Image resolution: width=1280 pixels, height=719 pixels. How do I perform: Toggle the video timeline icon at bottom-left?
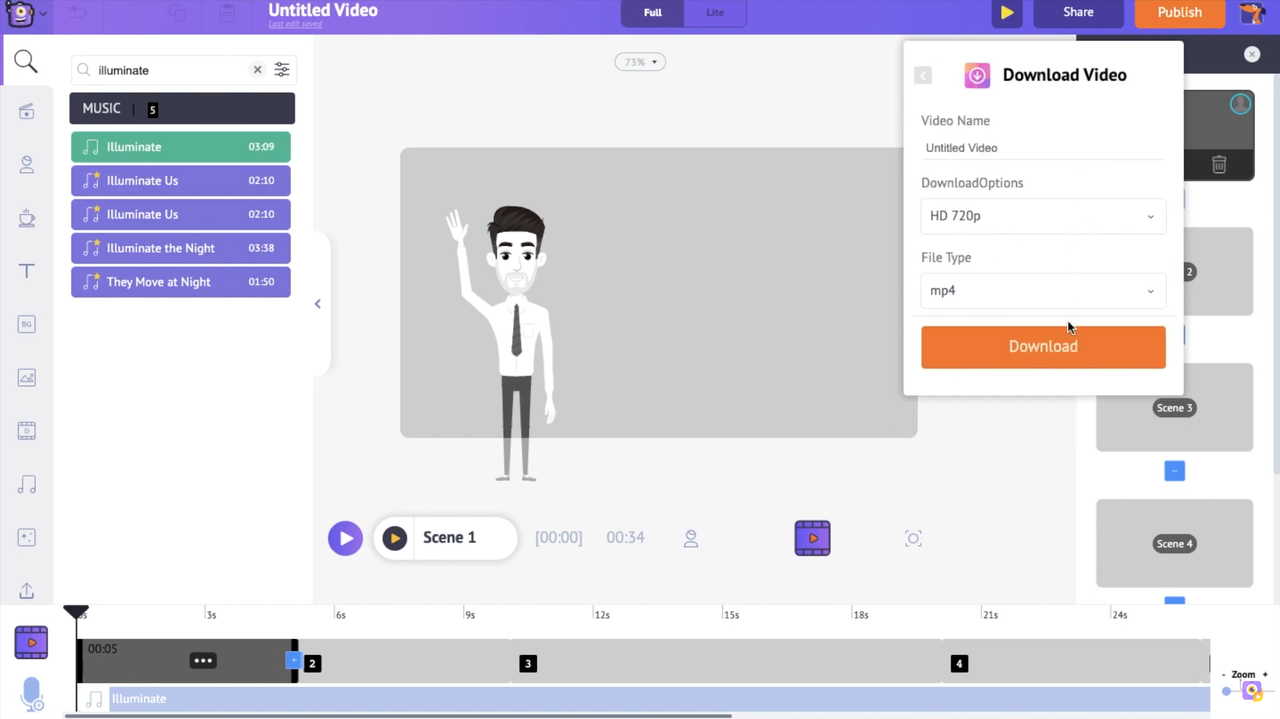[x=31, y=643]
